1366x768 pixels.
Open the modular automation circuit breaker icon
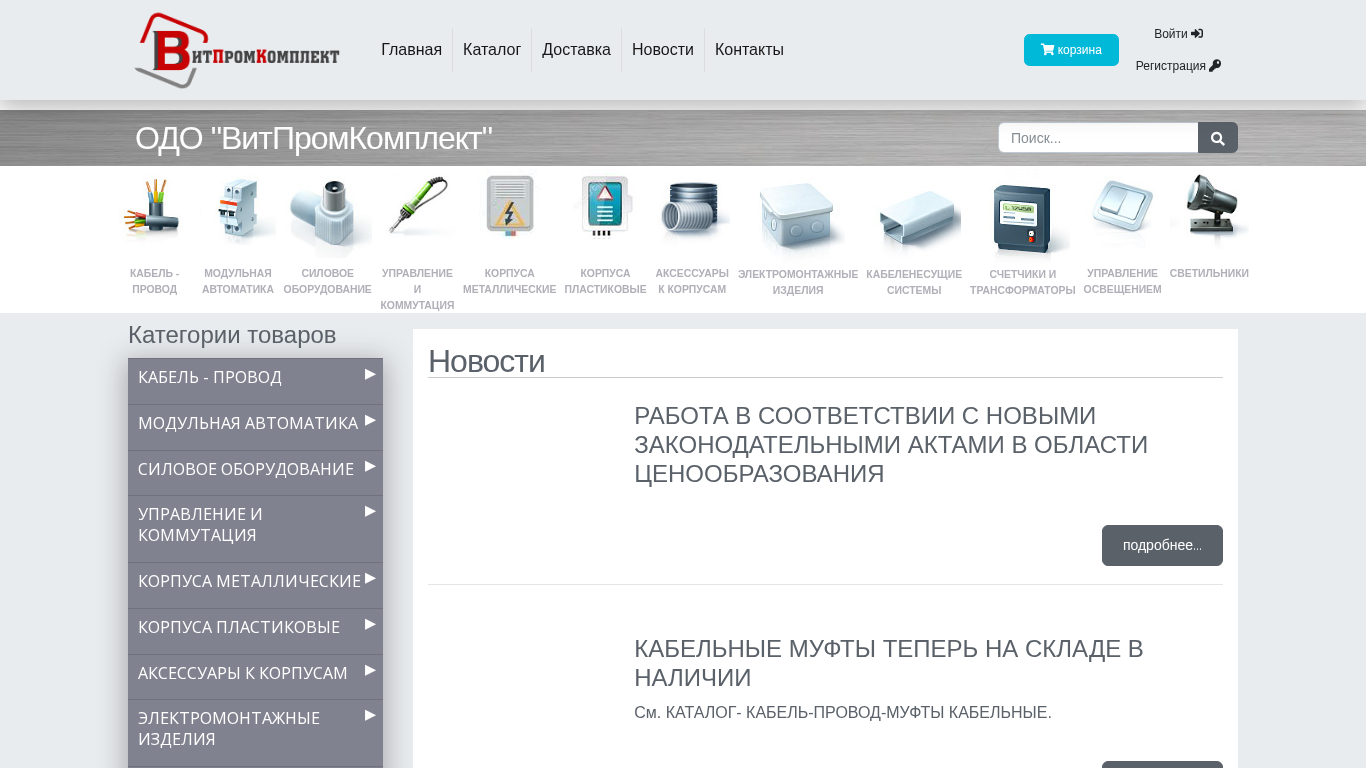[238, 210]
